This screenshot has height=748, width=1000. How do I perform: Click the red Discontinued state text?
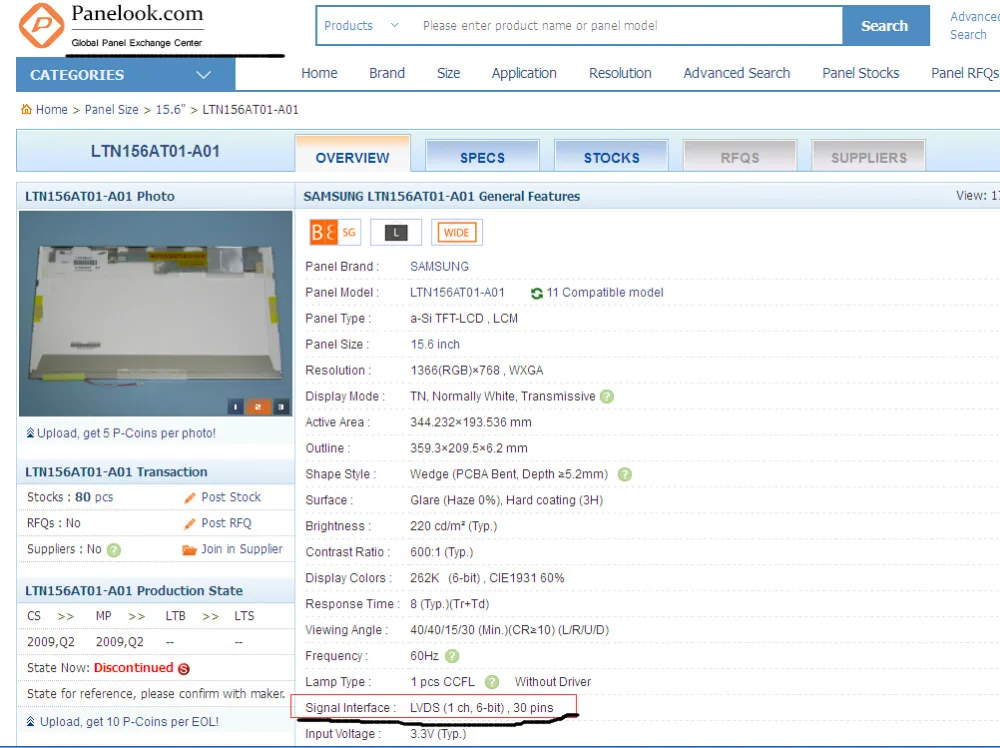(133, 668)
